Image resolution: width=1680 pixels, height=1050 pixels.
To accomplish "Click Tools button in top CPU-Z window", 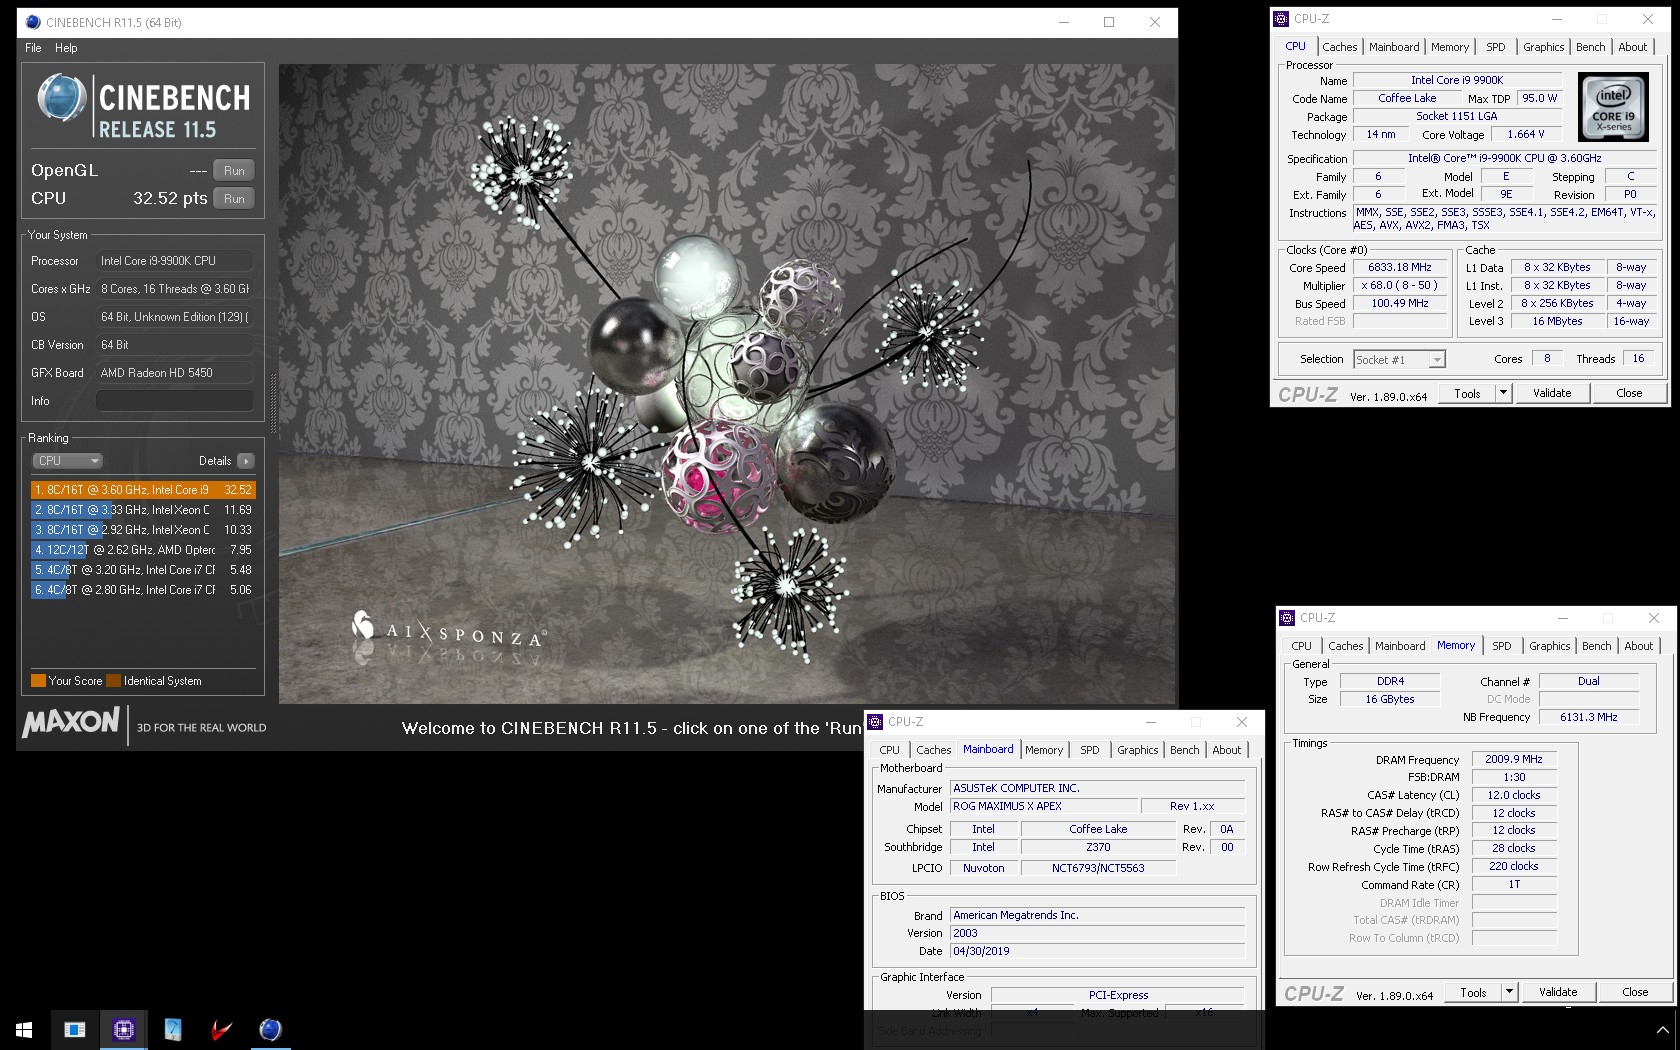I will point(1467,394).
